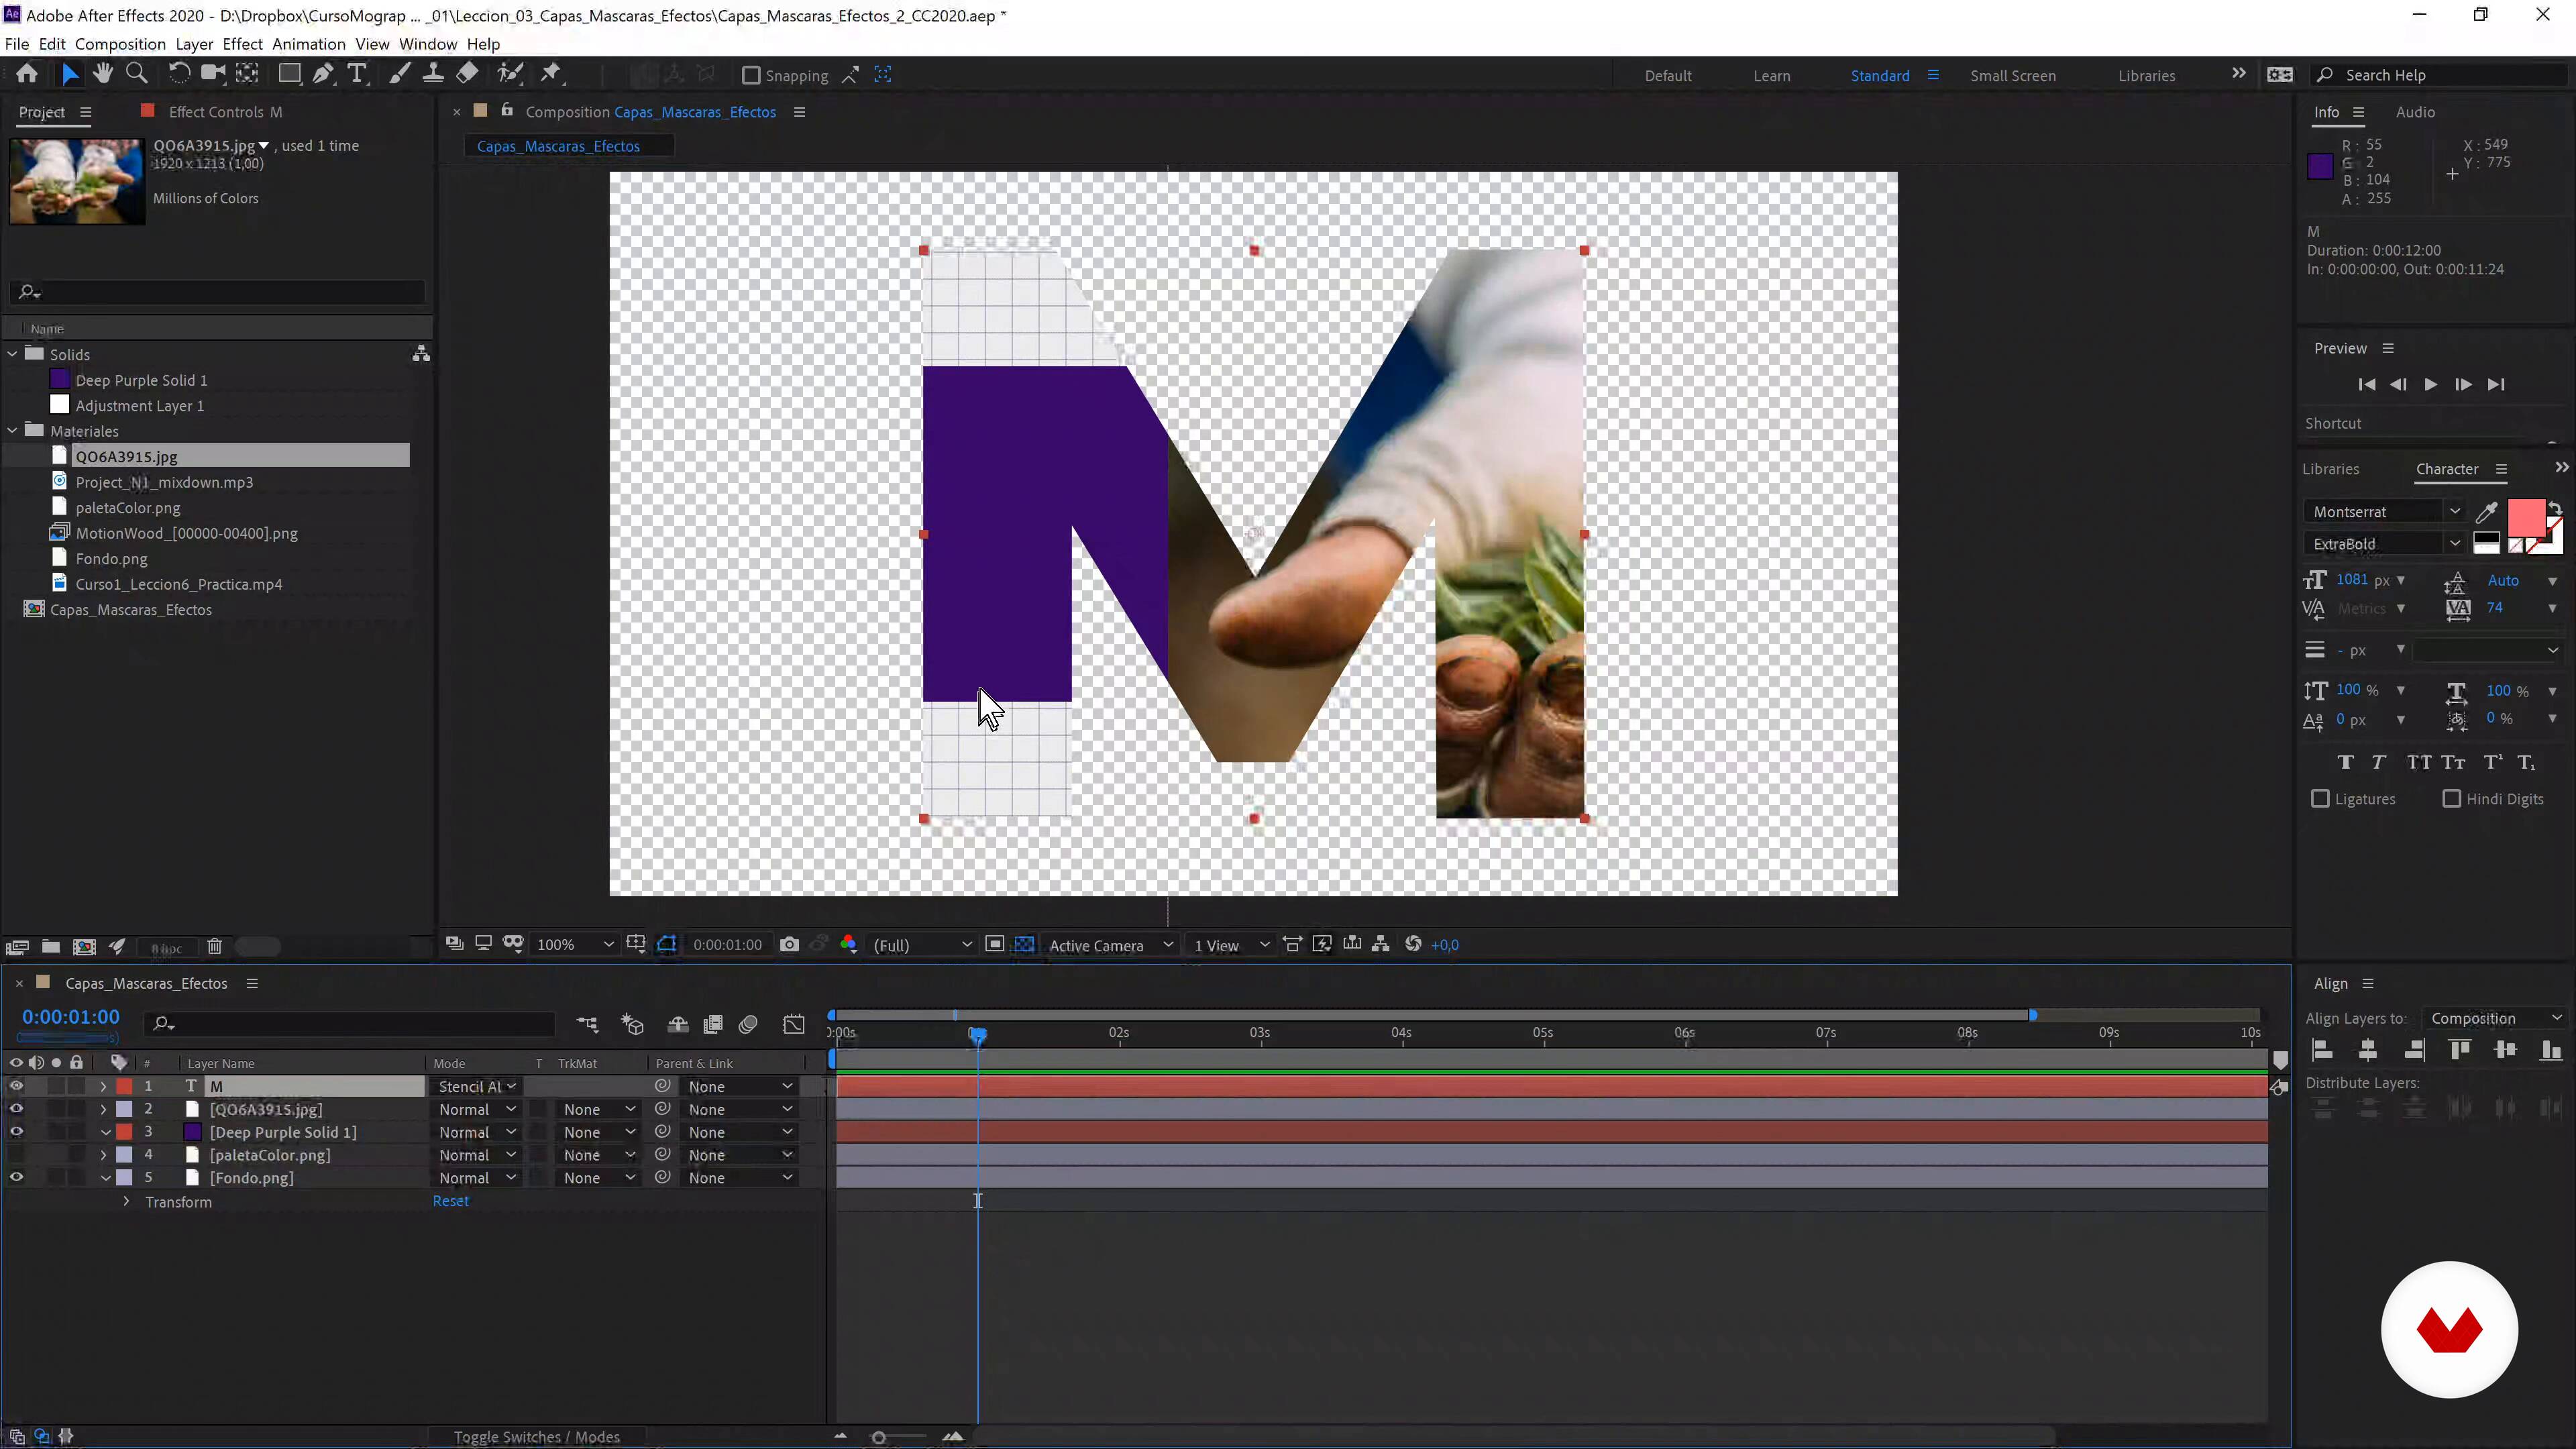
Task: Enable the Ligatures checkbox
Action: tap(2320, 799)
